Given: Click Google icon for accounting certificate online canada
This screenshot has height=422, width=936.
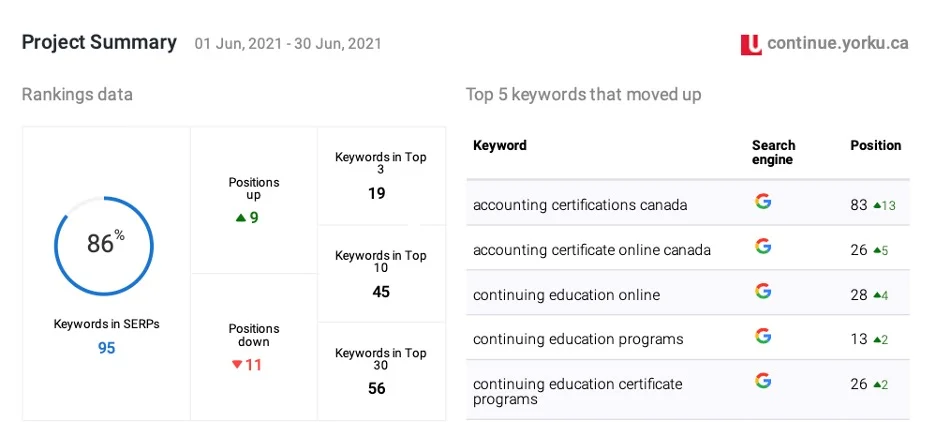Looking at the screenshot, I should [x=763, y=246].
